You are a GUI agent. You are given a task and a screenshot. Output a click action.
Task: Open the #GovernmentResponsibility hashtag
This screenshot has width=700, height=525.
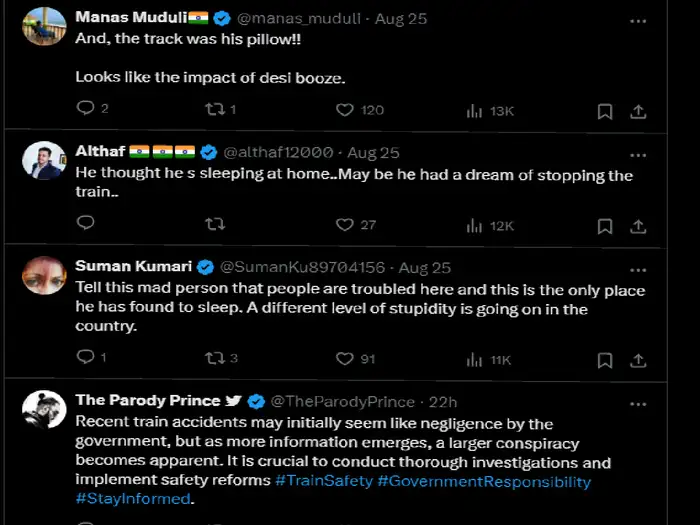click(484, 481)
